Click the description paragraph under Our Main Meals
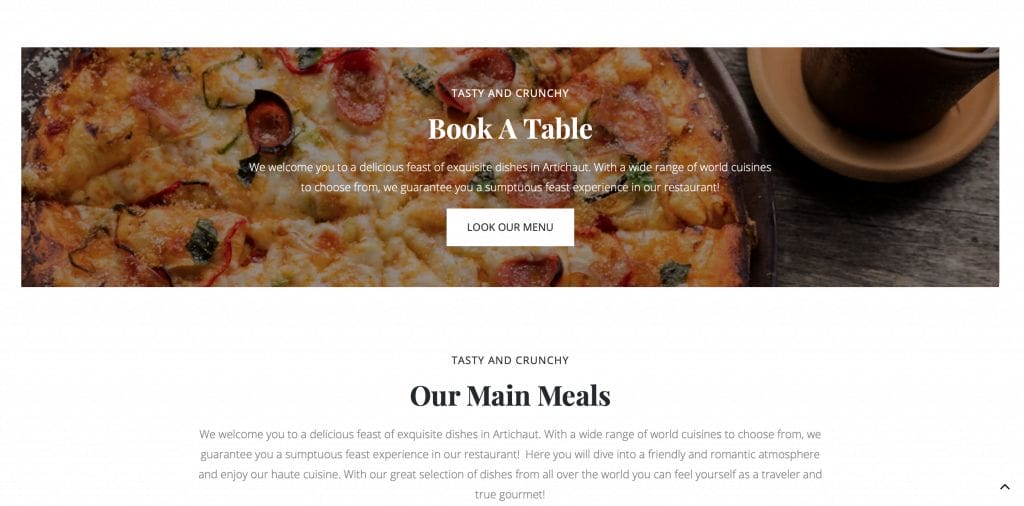 [510, 464]
